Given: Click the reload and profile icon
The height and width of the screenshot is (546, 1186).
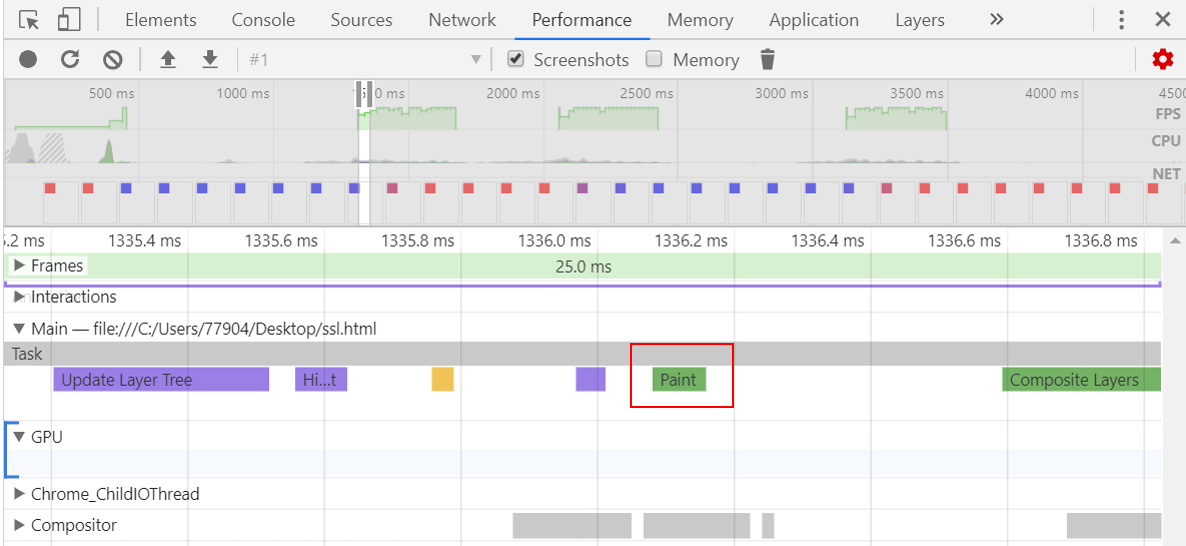Looking at the screenshot, I should [70, 60].
